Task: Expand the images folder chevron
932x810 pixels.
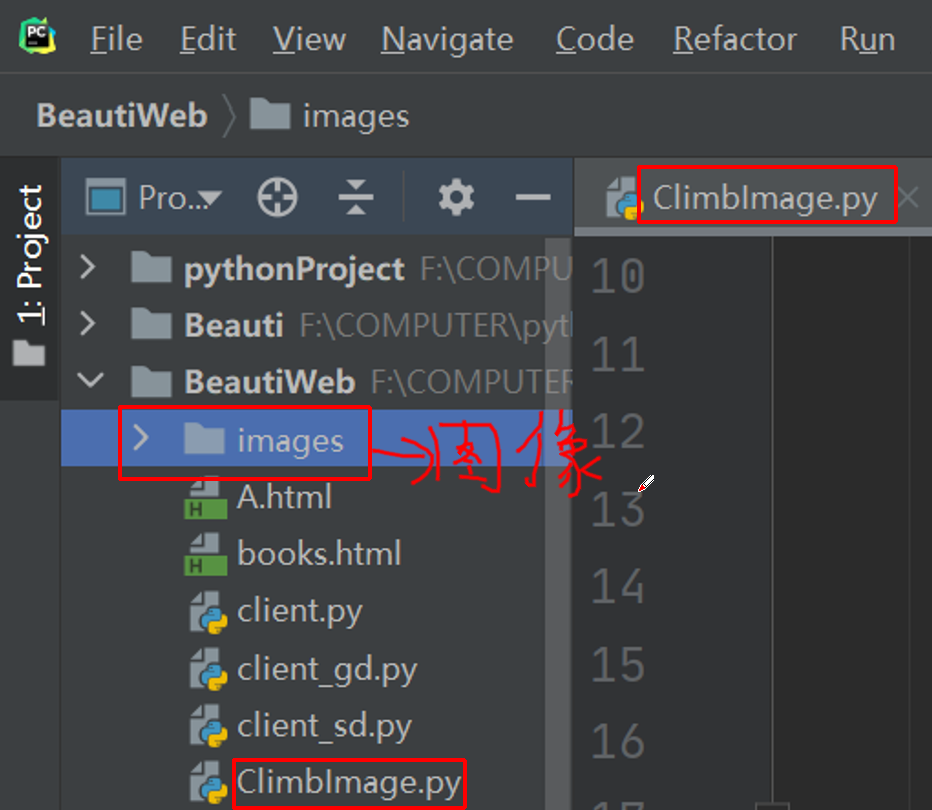Action: [142, 439]
